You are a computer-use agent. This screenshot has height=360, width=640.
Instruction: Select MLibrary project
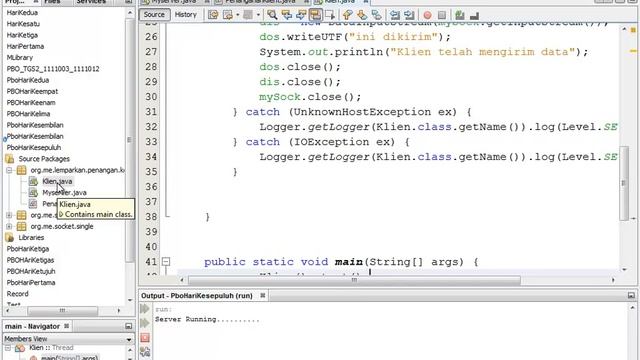[20, 58]
